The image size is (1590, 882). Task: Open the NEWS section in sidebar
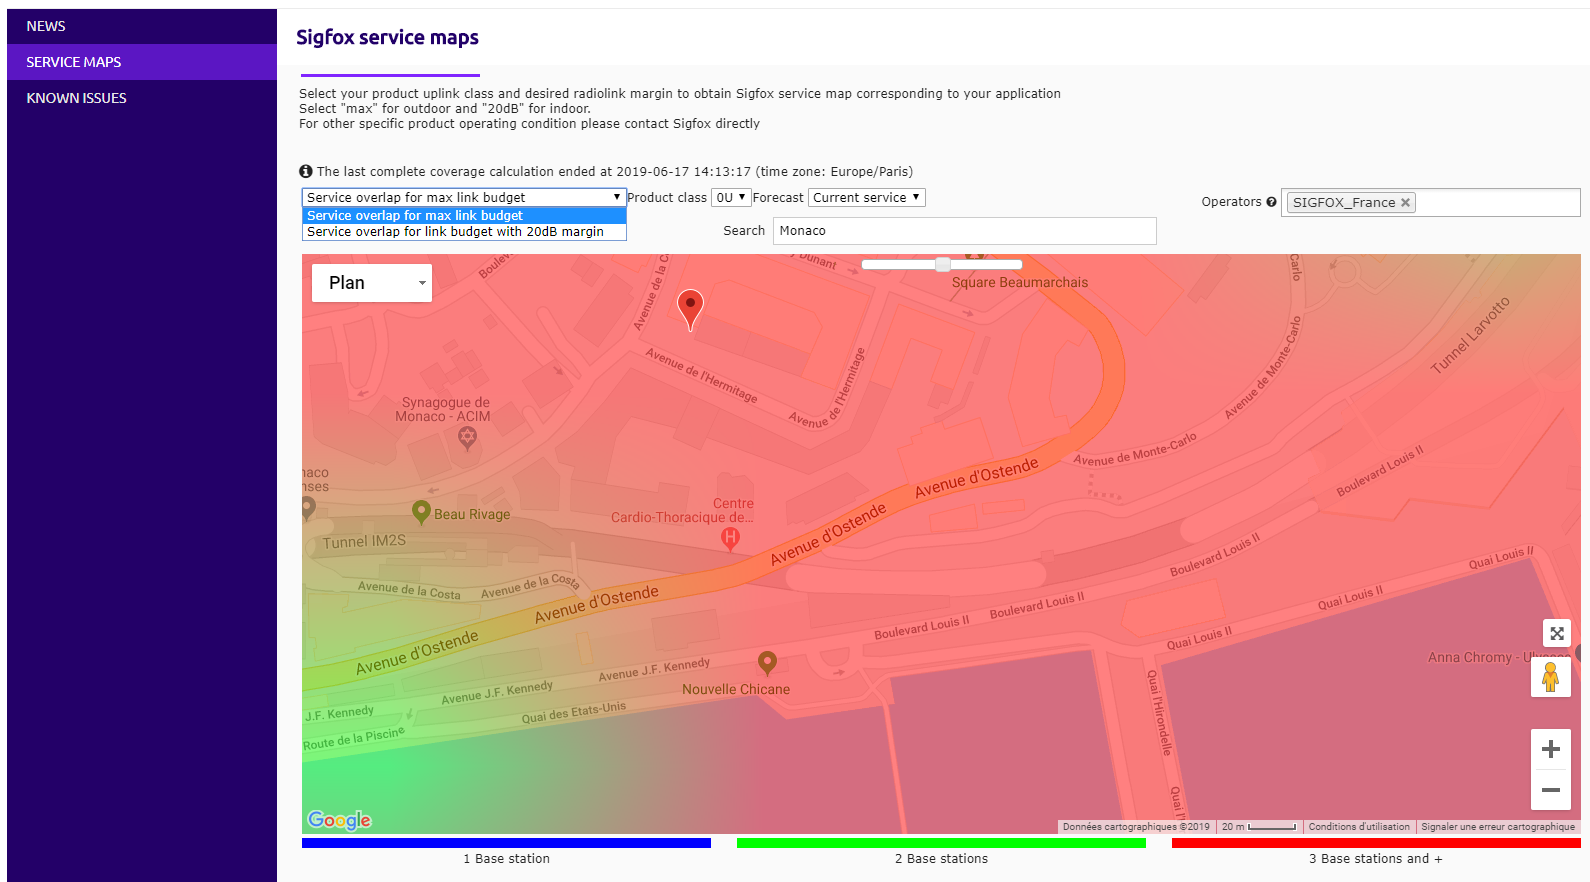[x=142, y=26]
